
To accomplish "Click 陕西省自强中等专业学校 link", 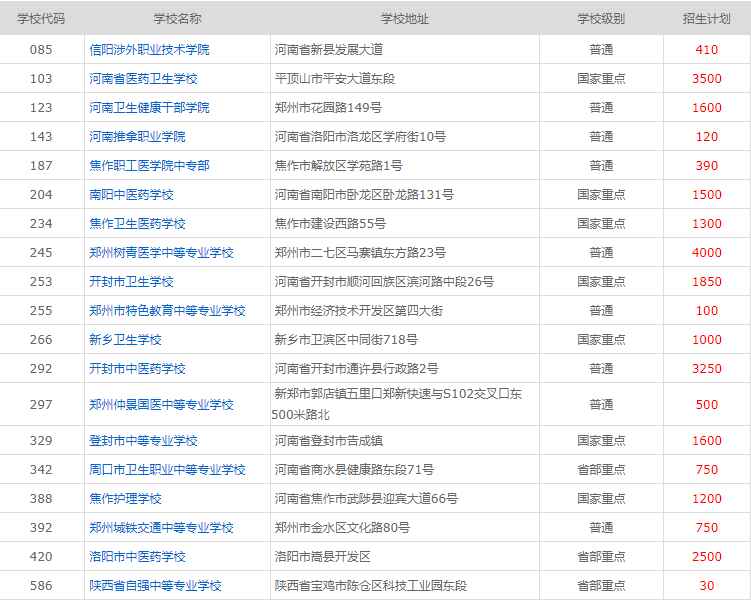I will coord(155,586).
